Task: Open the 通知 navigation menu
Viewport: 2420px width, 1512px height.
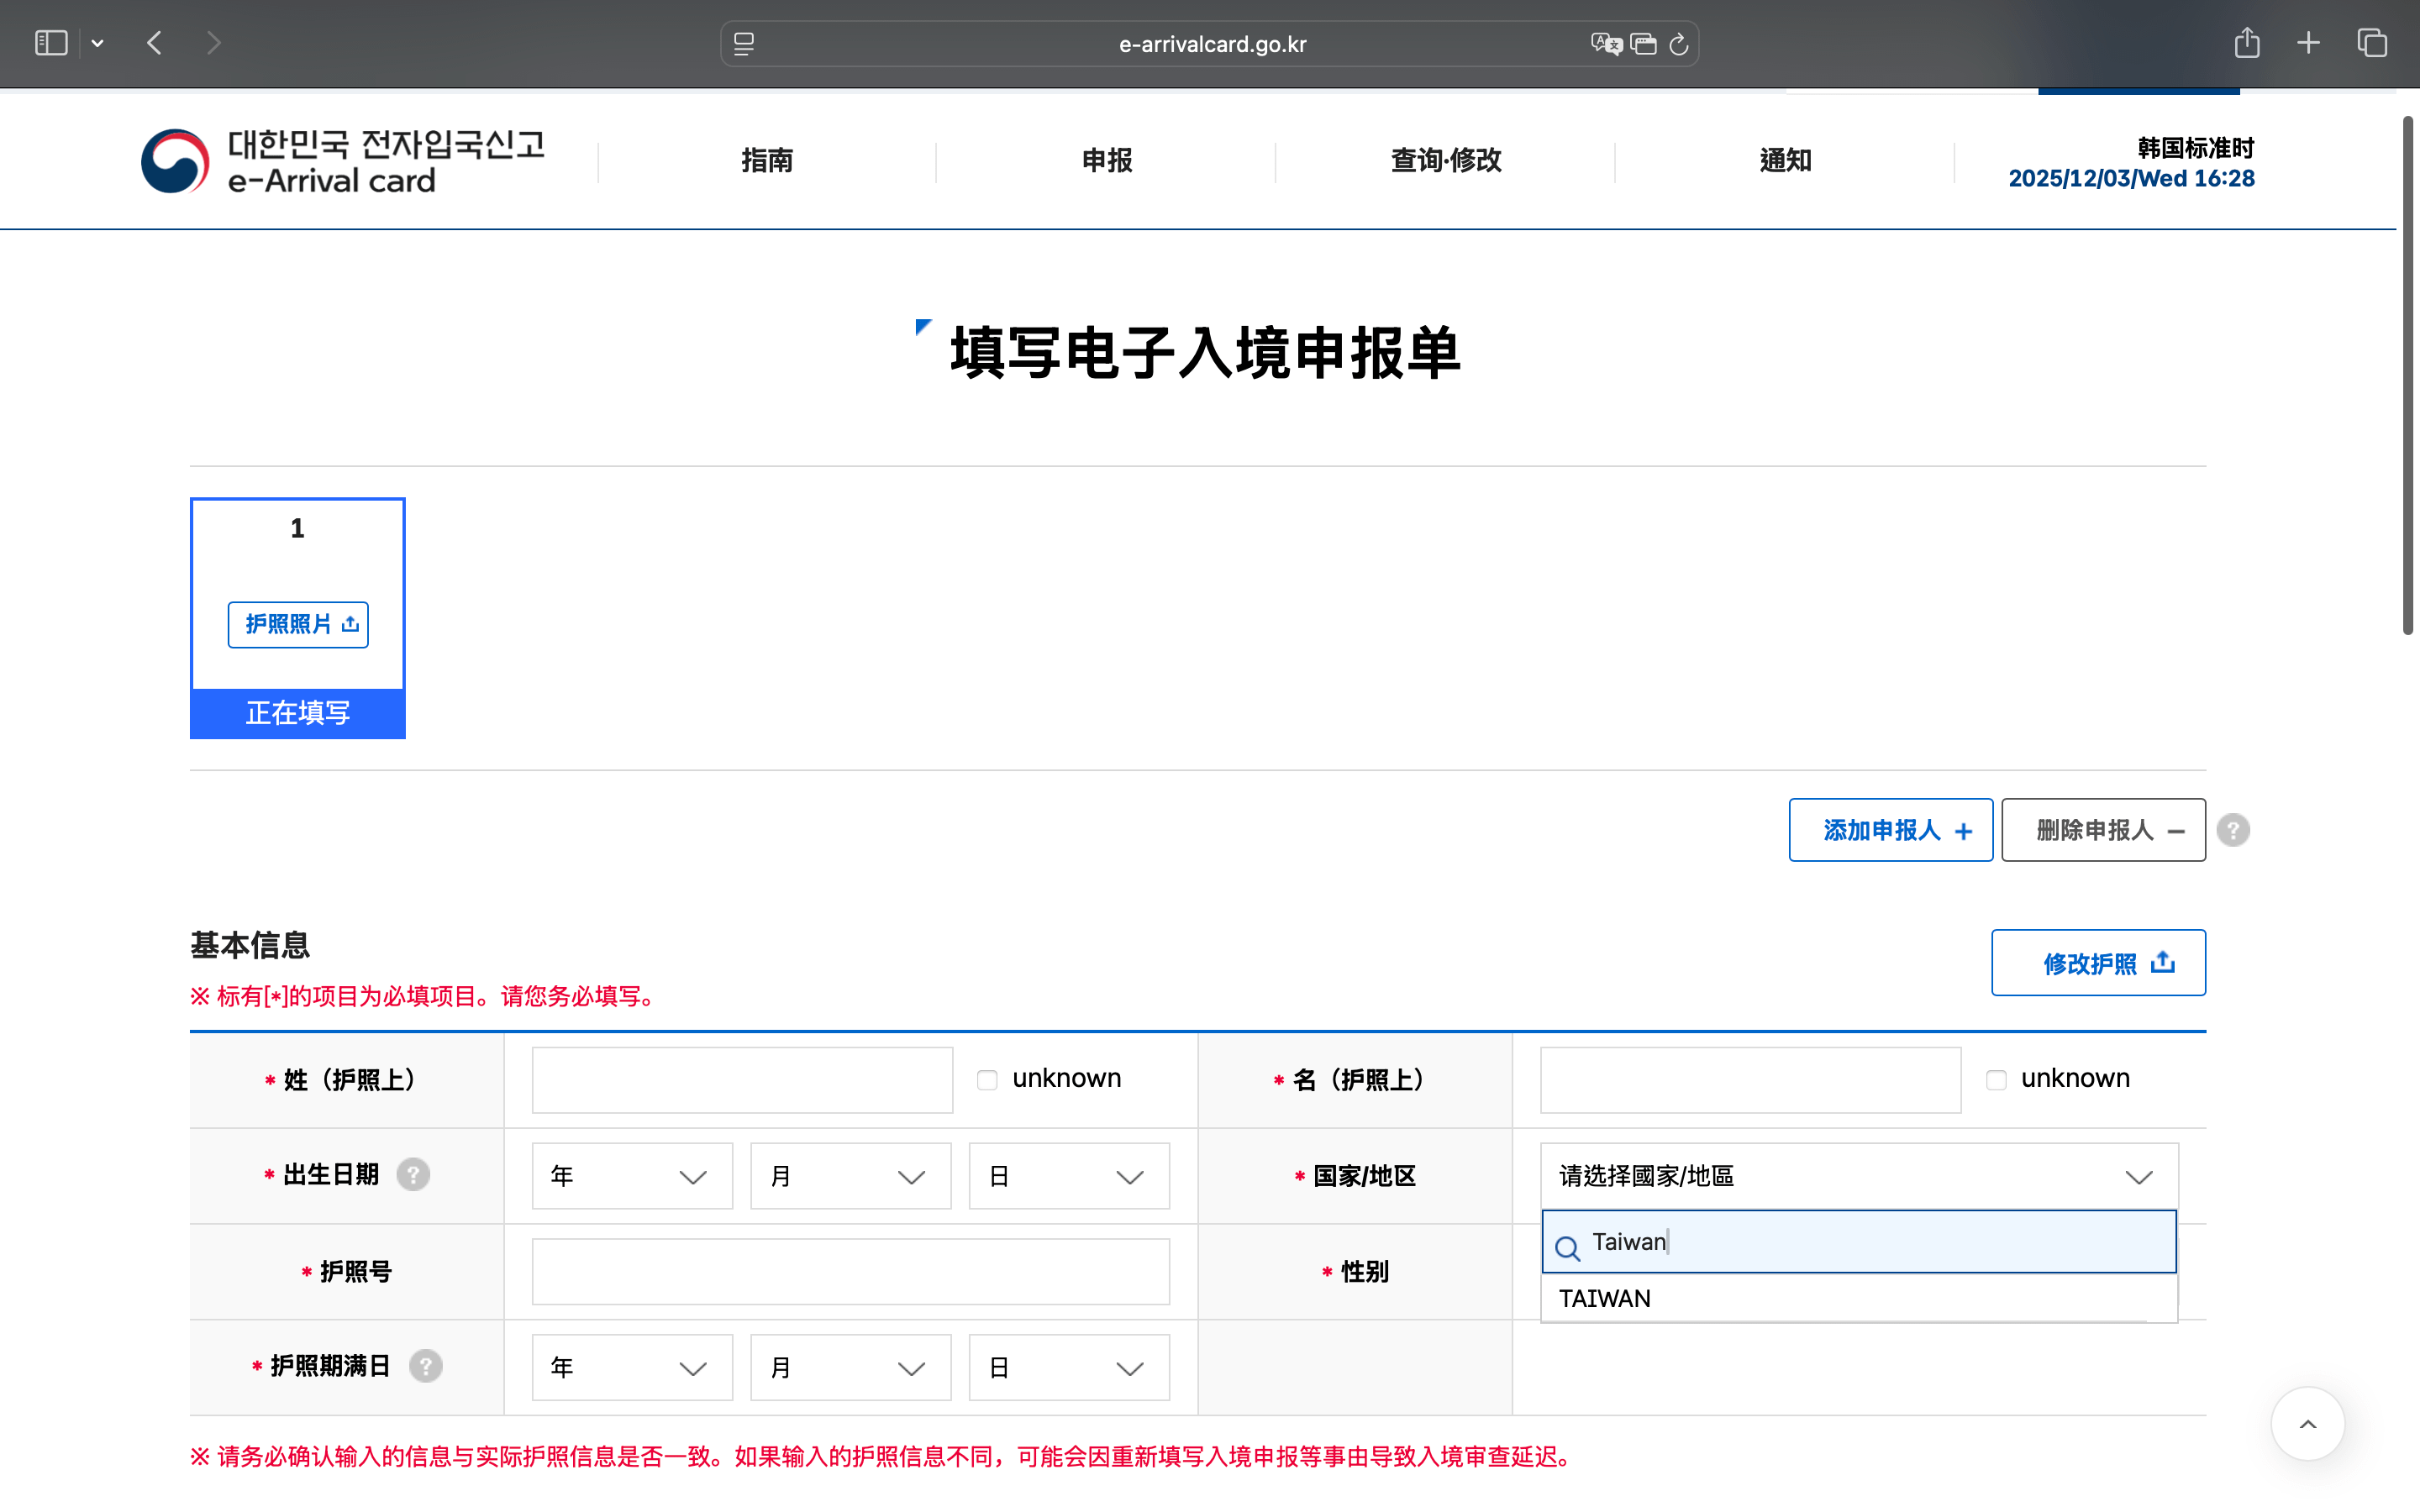Action: [x=1785, y=160]
